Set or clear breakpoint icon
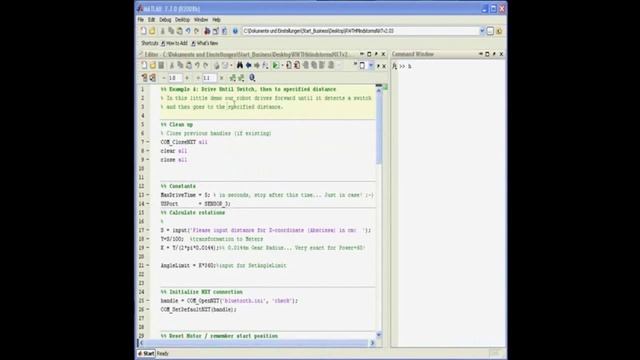Image resolution: width=640 pixels, height=360 pixels. tap(289, 65)
